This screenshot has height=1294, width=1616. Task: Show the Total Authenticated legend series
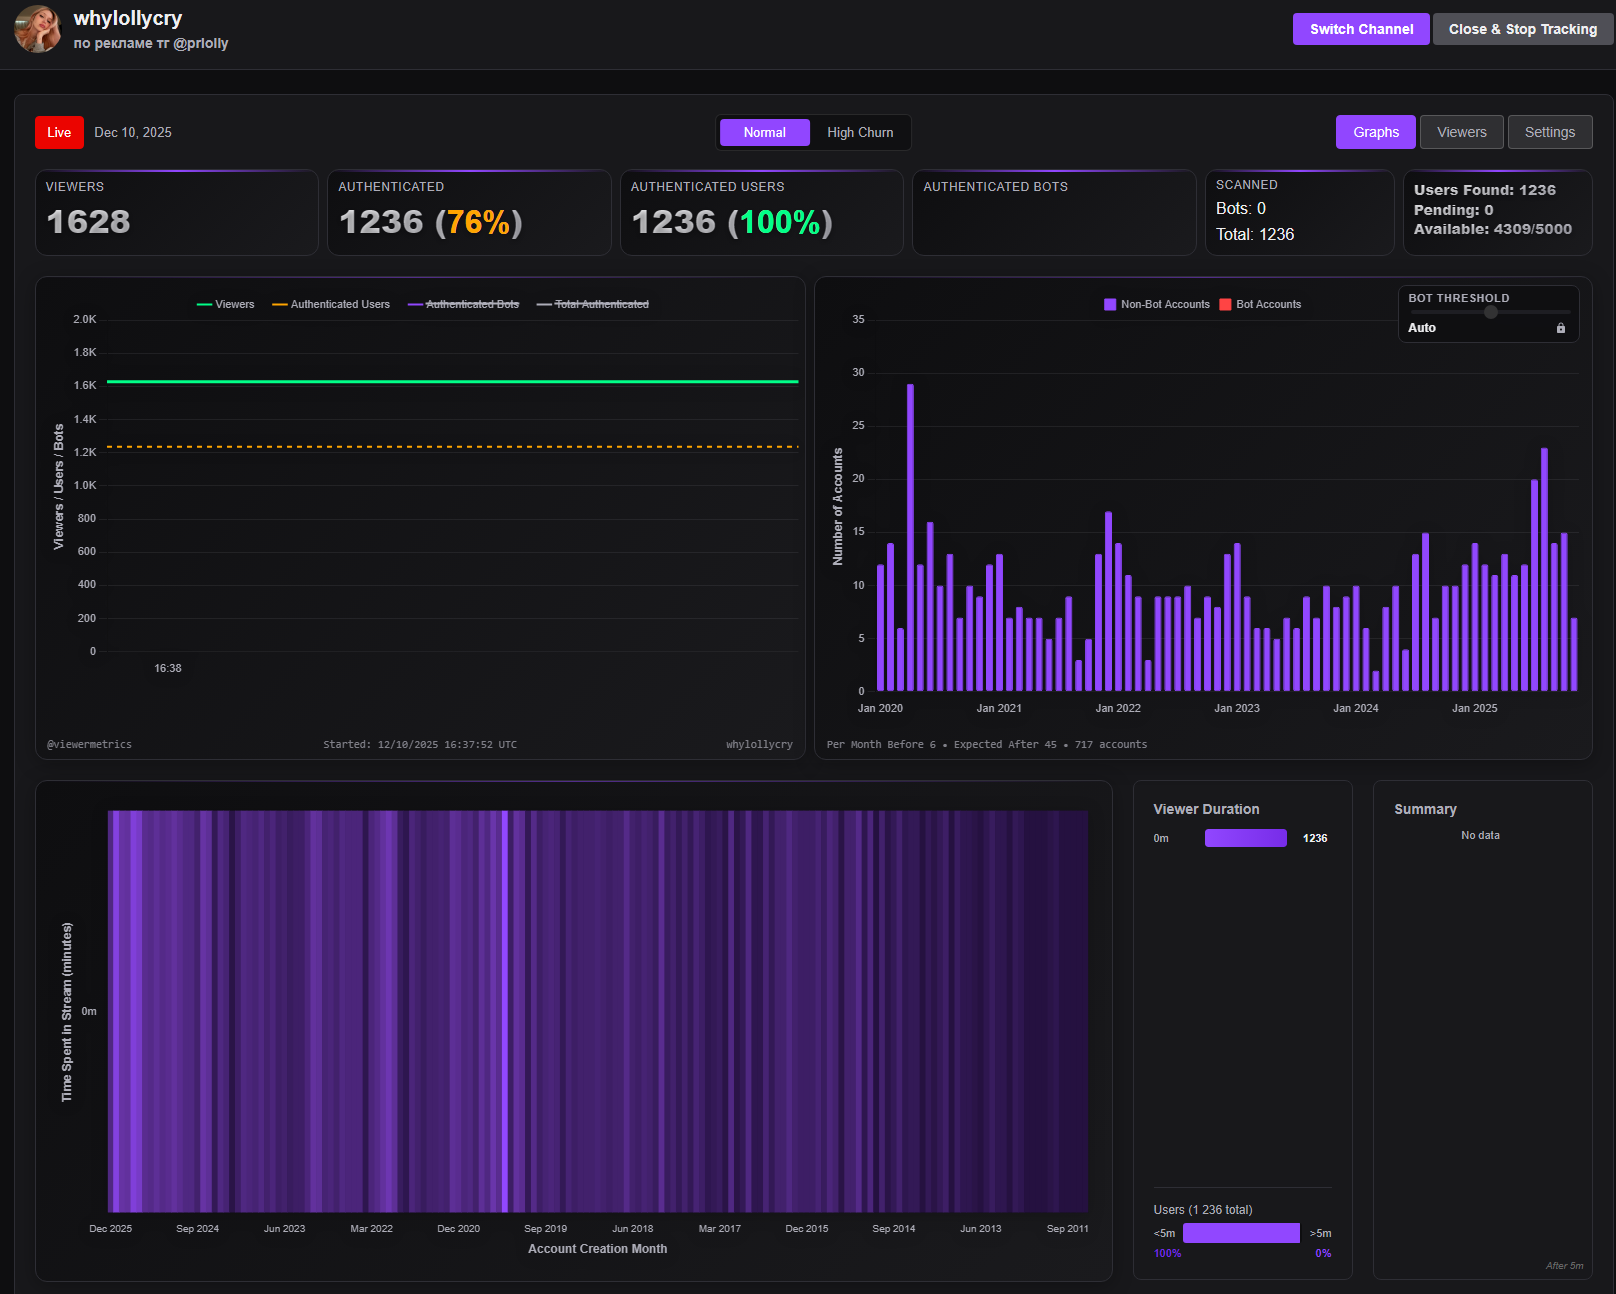tap(593, 304)
